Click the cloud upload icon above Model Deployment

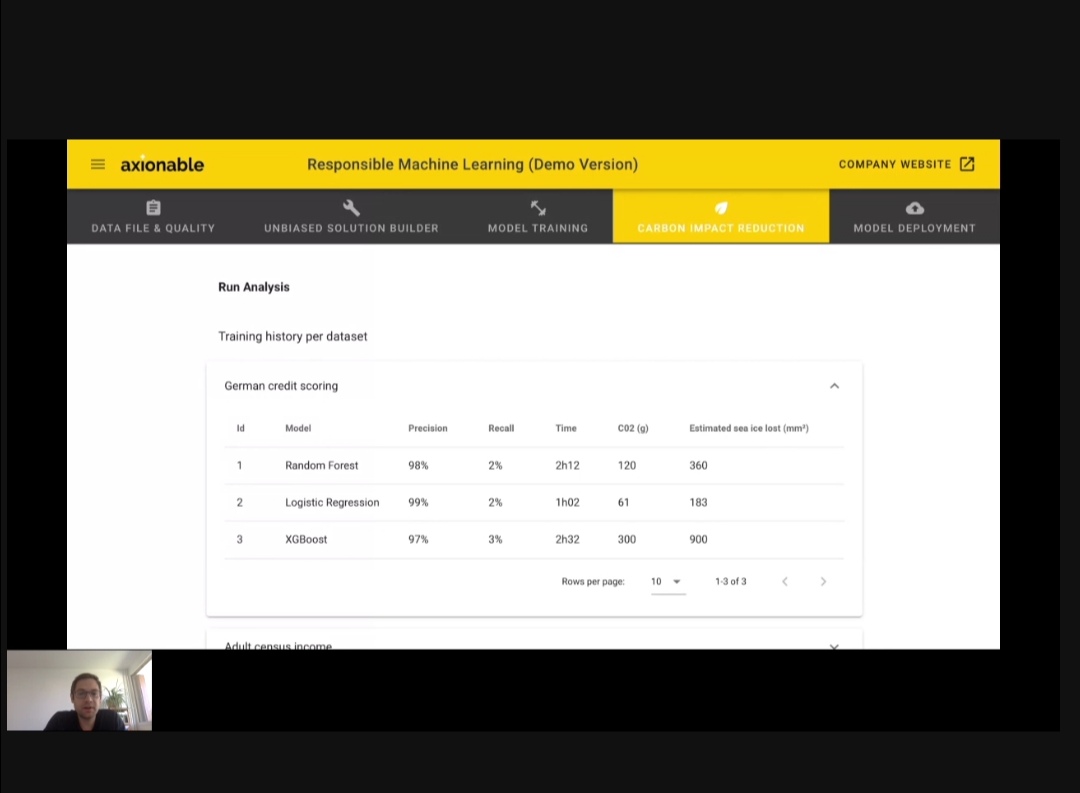pos(915,207)
